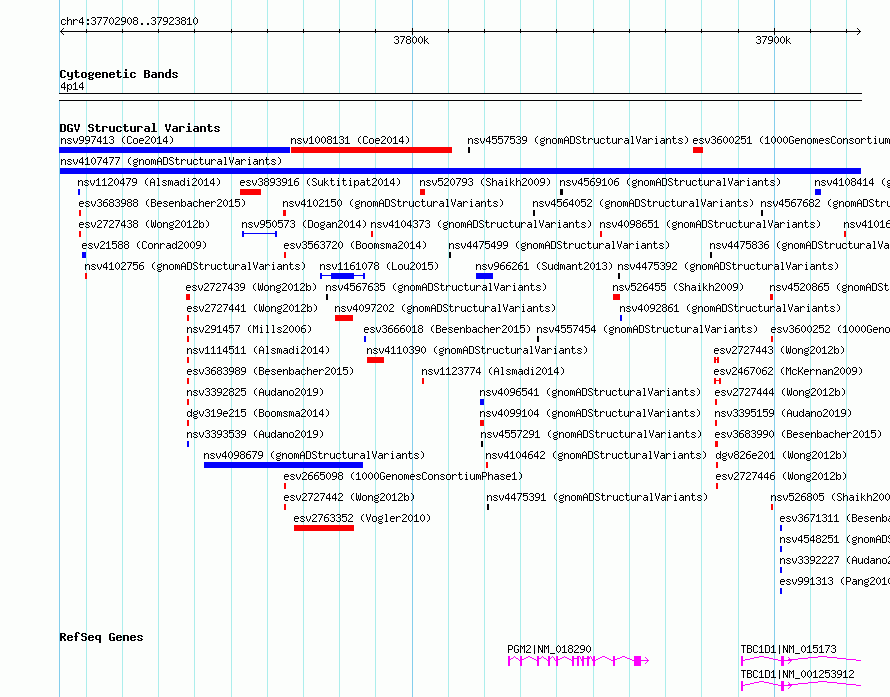
Task: Open variant nsv1120479 (Alsmadi2014)
Action: click(x=149, y=182)
